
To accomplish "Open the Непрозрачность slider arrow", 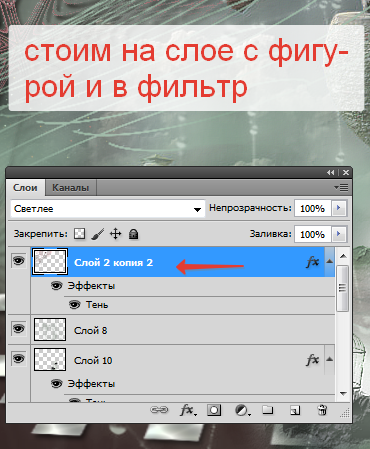I will tap(339, 208).
